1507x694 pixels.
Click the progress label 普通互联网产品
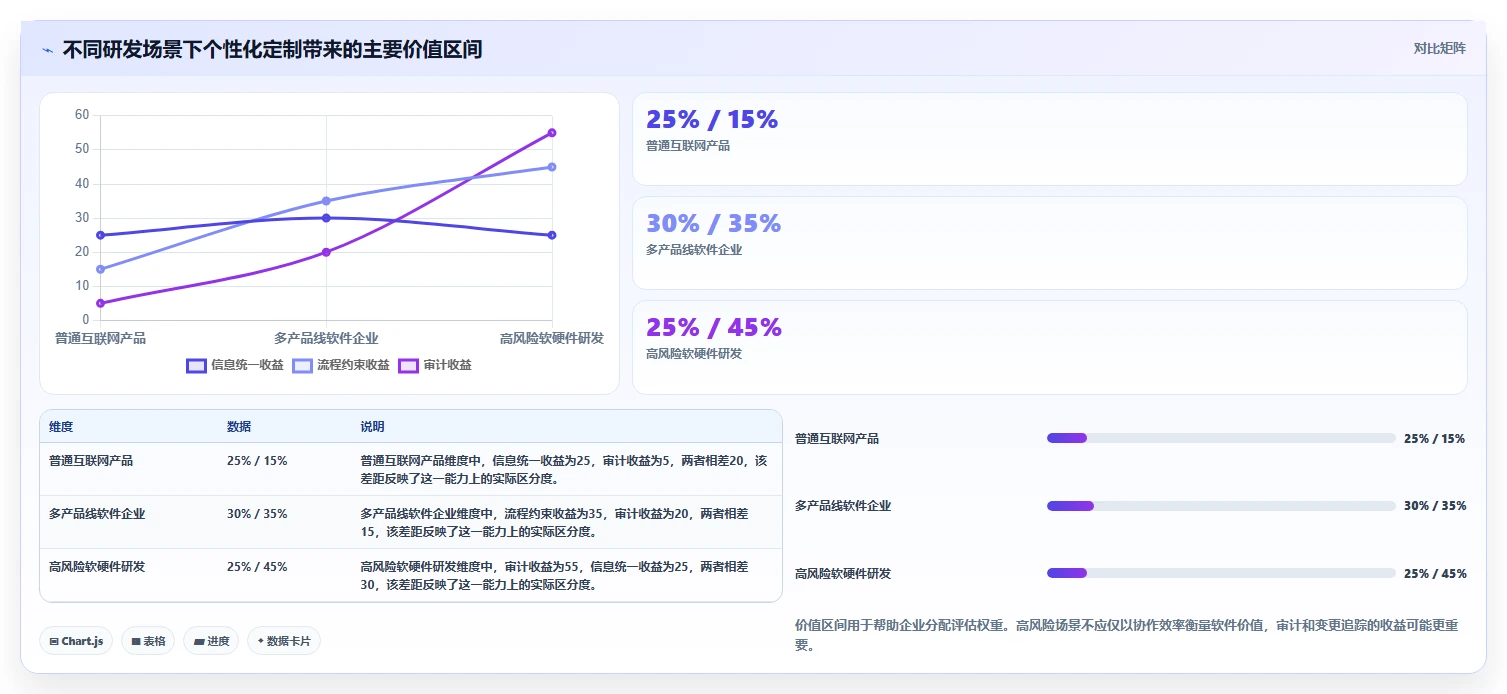[x=837, y=439]
